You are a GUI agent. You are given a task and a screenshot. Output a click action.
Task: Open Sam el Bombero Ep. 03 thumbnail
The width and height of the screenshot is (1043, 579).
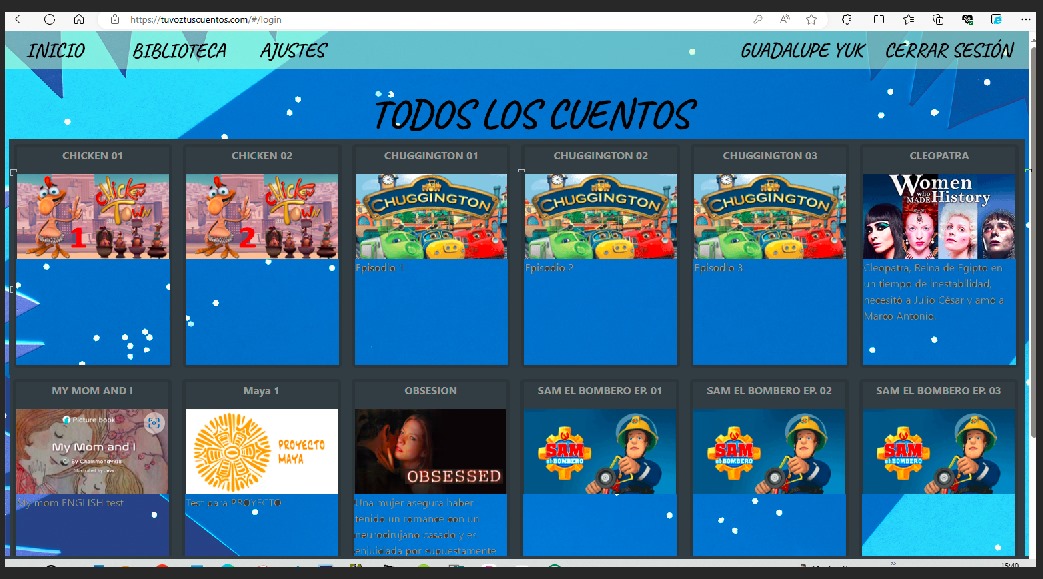(939, 451)
